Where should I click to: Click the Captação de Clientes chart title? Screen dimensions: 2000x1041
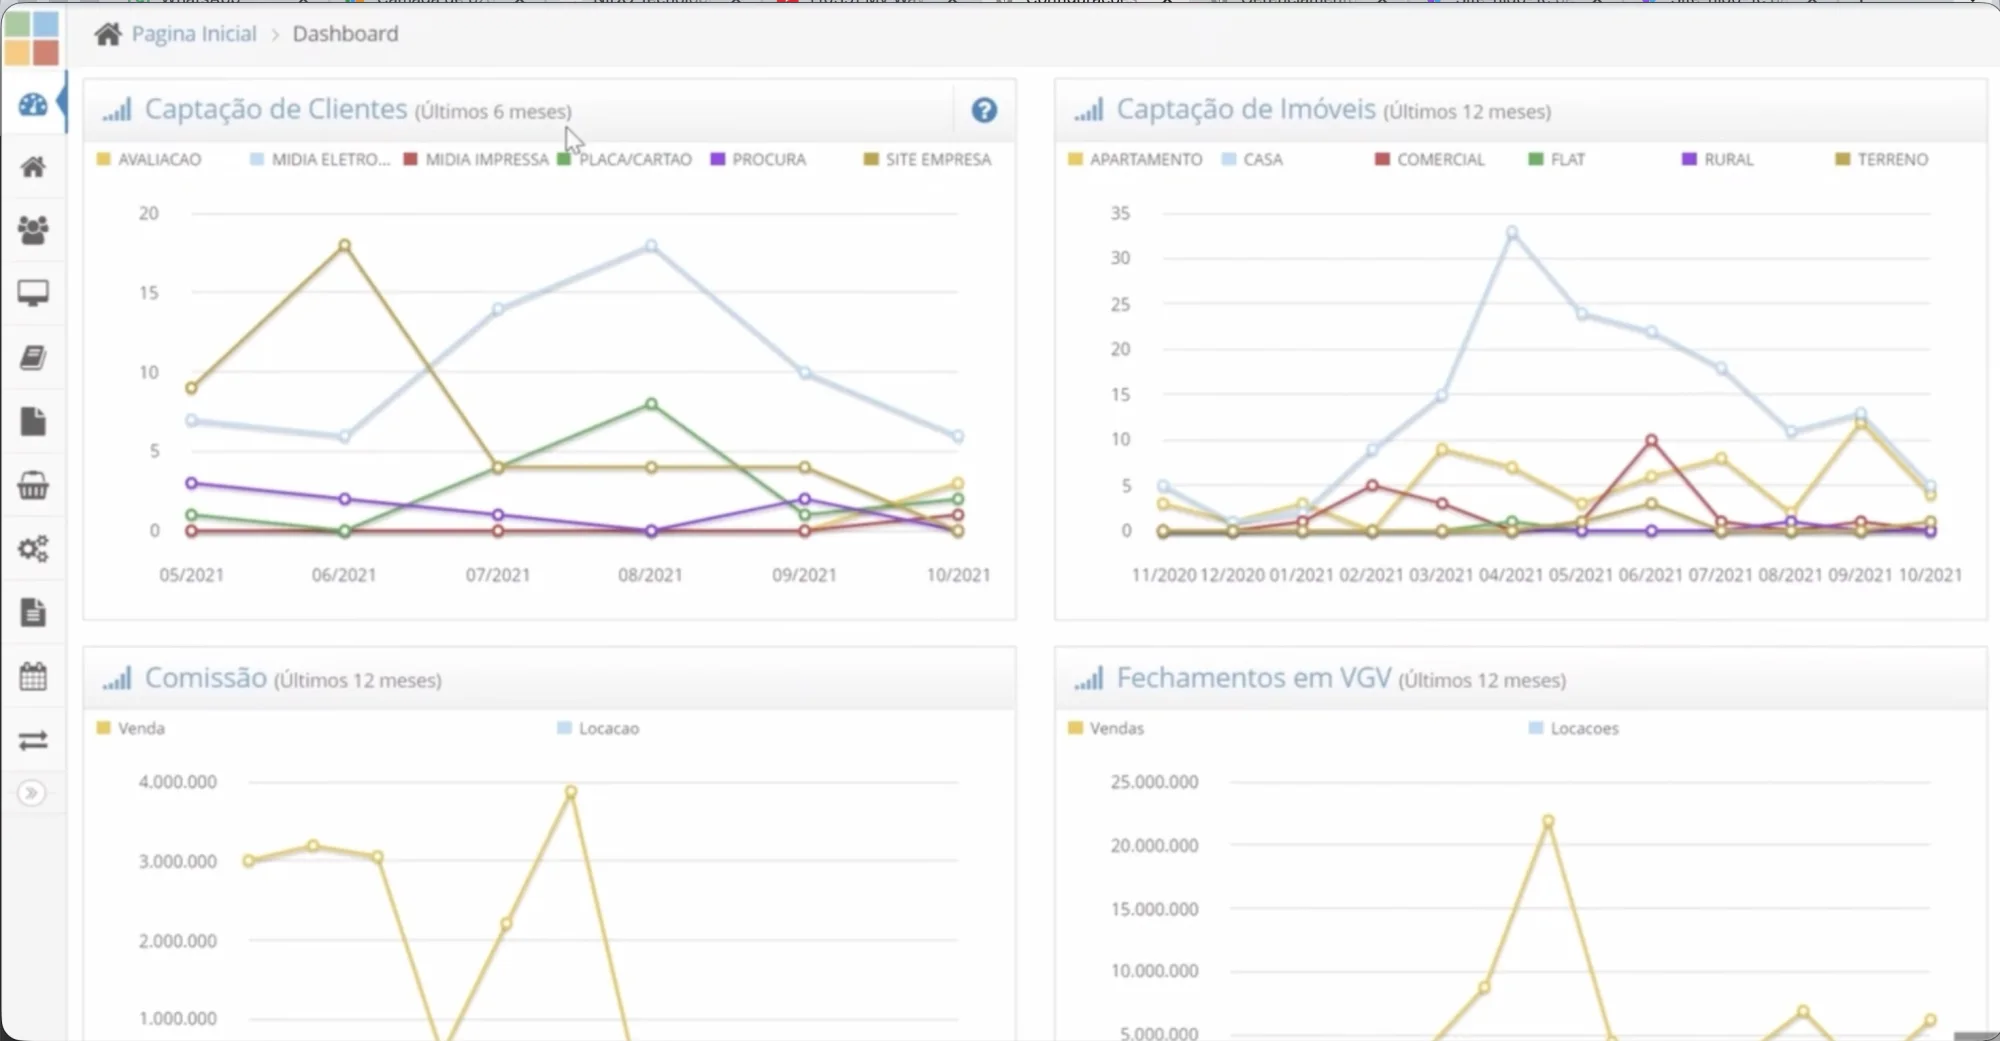[276, 109]
